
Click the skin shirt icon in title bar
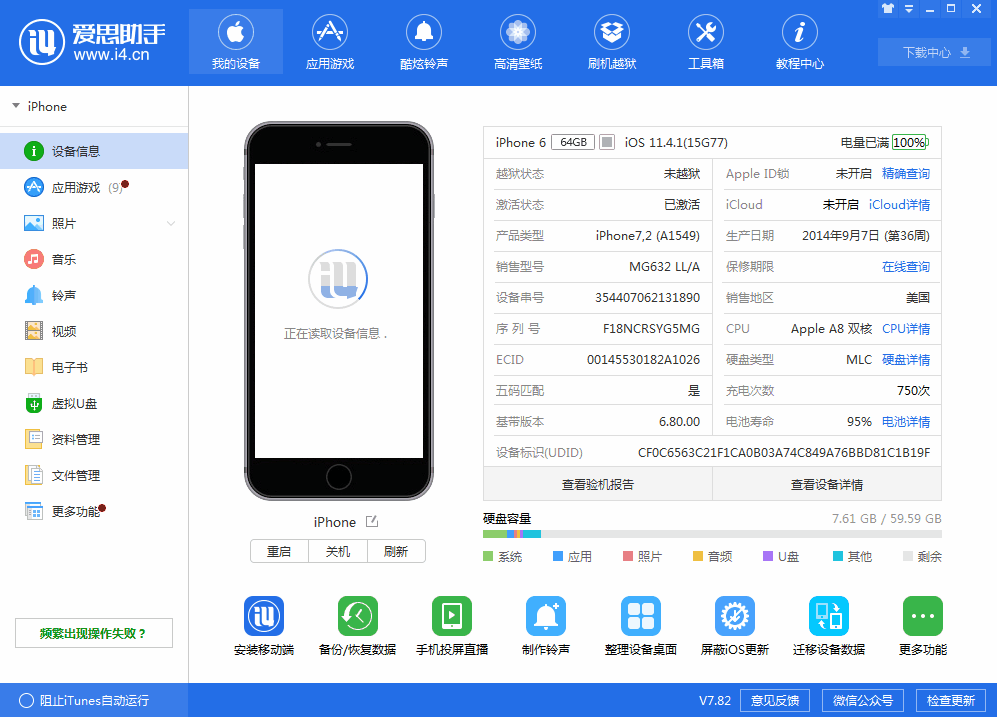pos(888,8)
